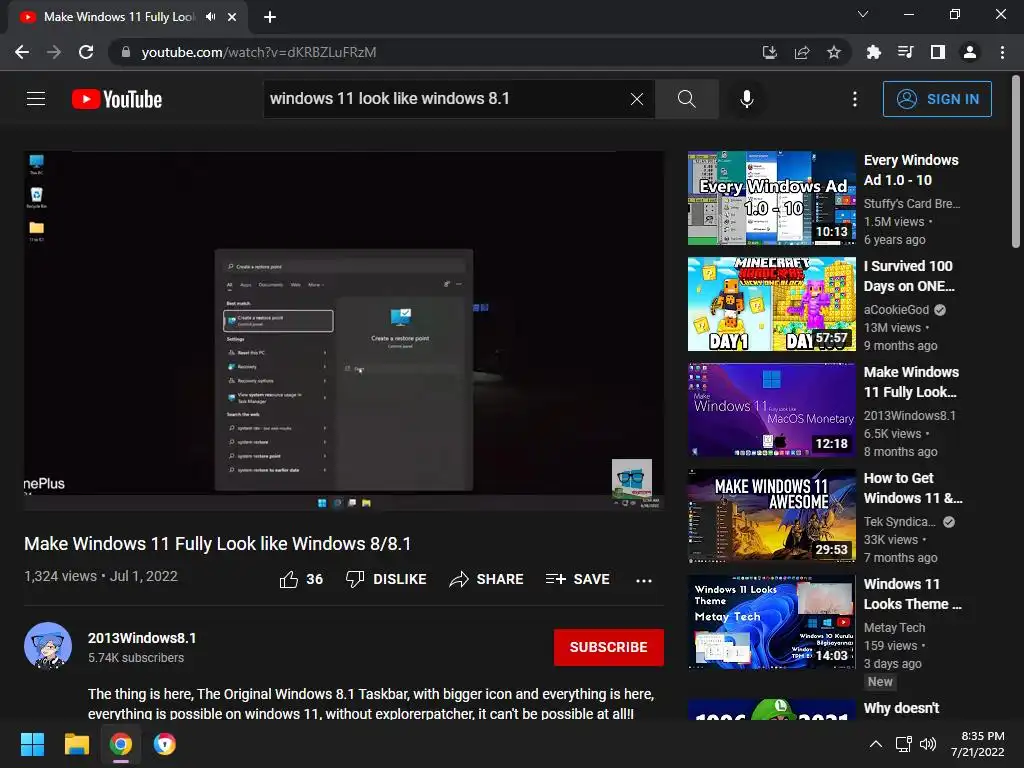The height and width of the screenshot is (768, 1024).
Task: Reload the page with refresh icon
Action: tap(86, 52)
